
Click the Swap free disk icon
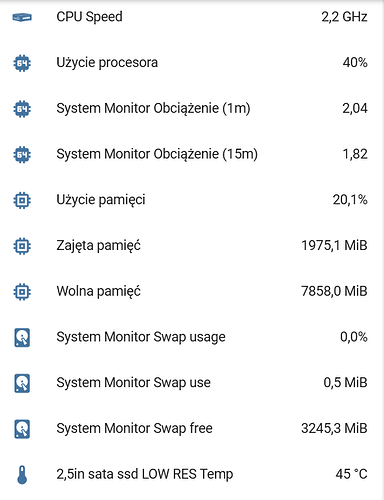point(22,429)
